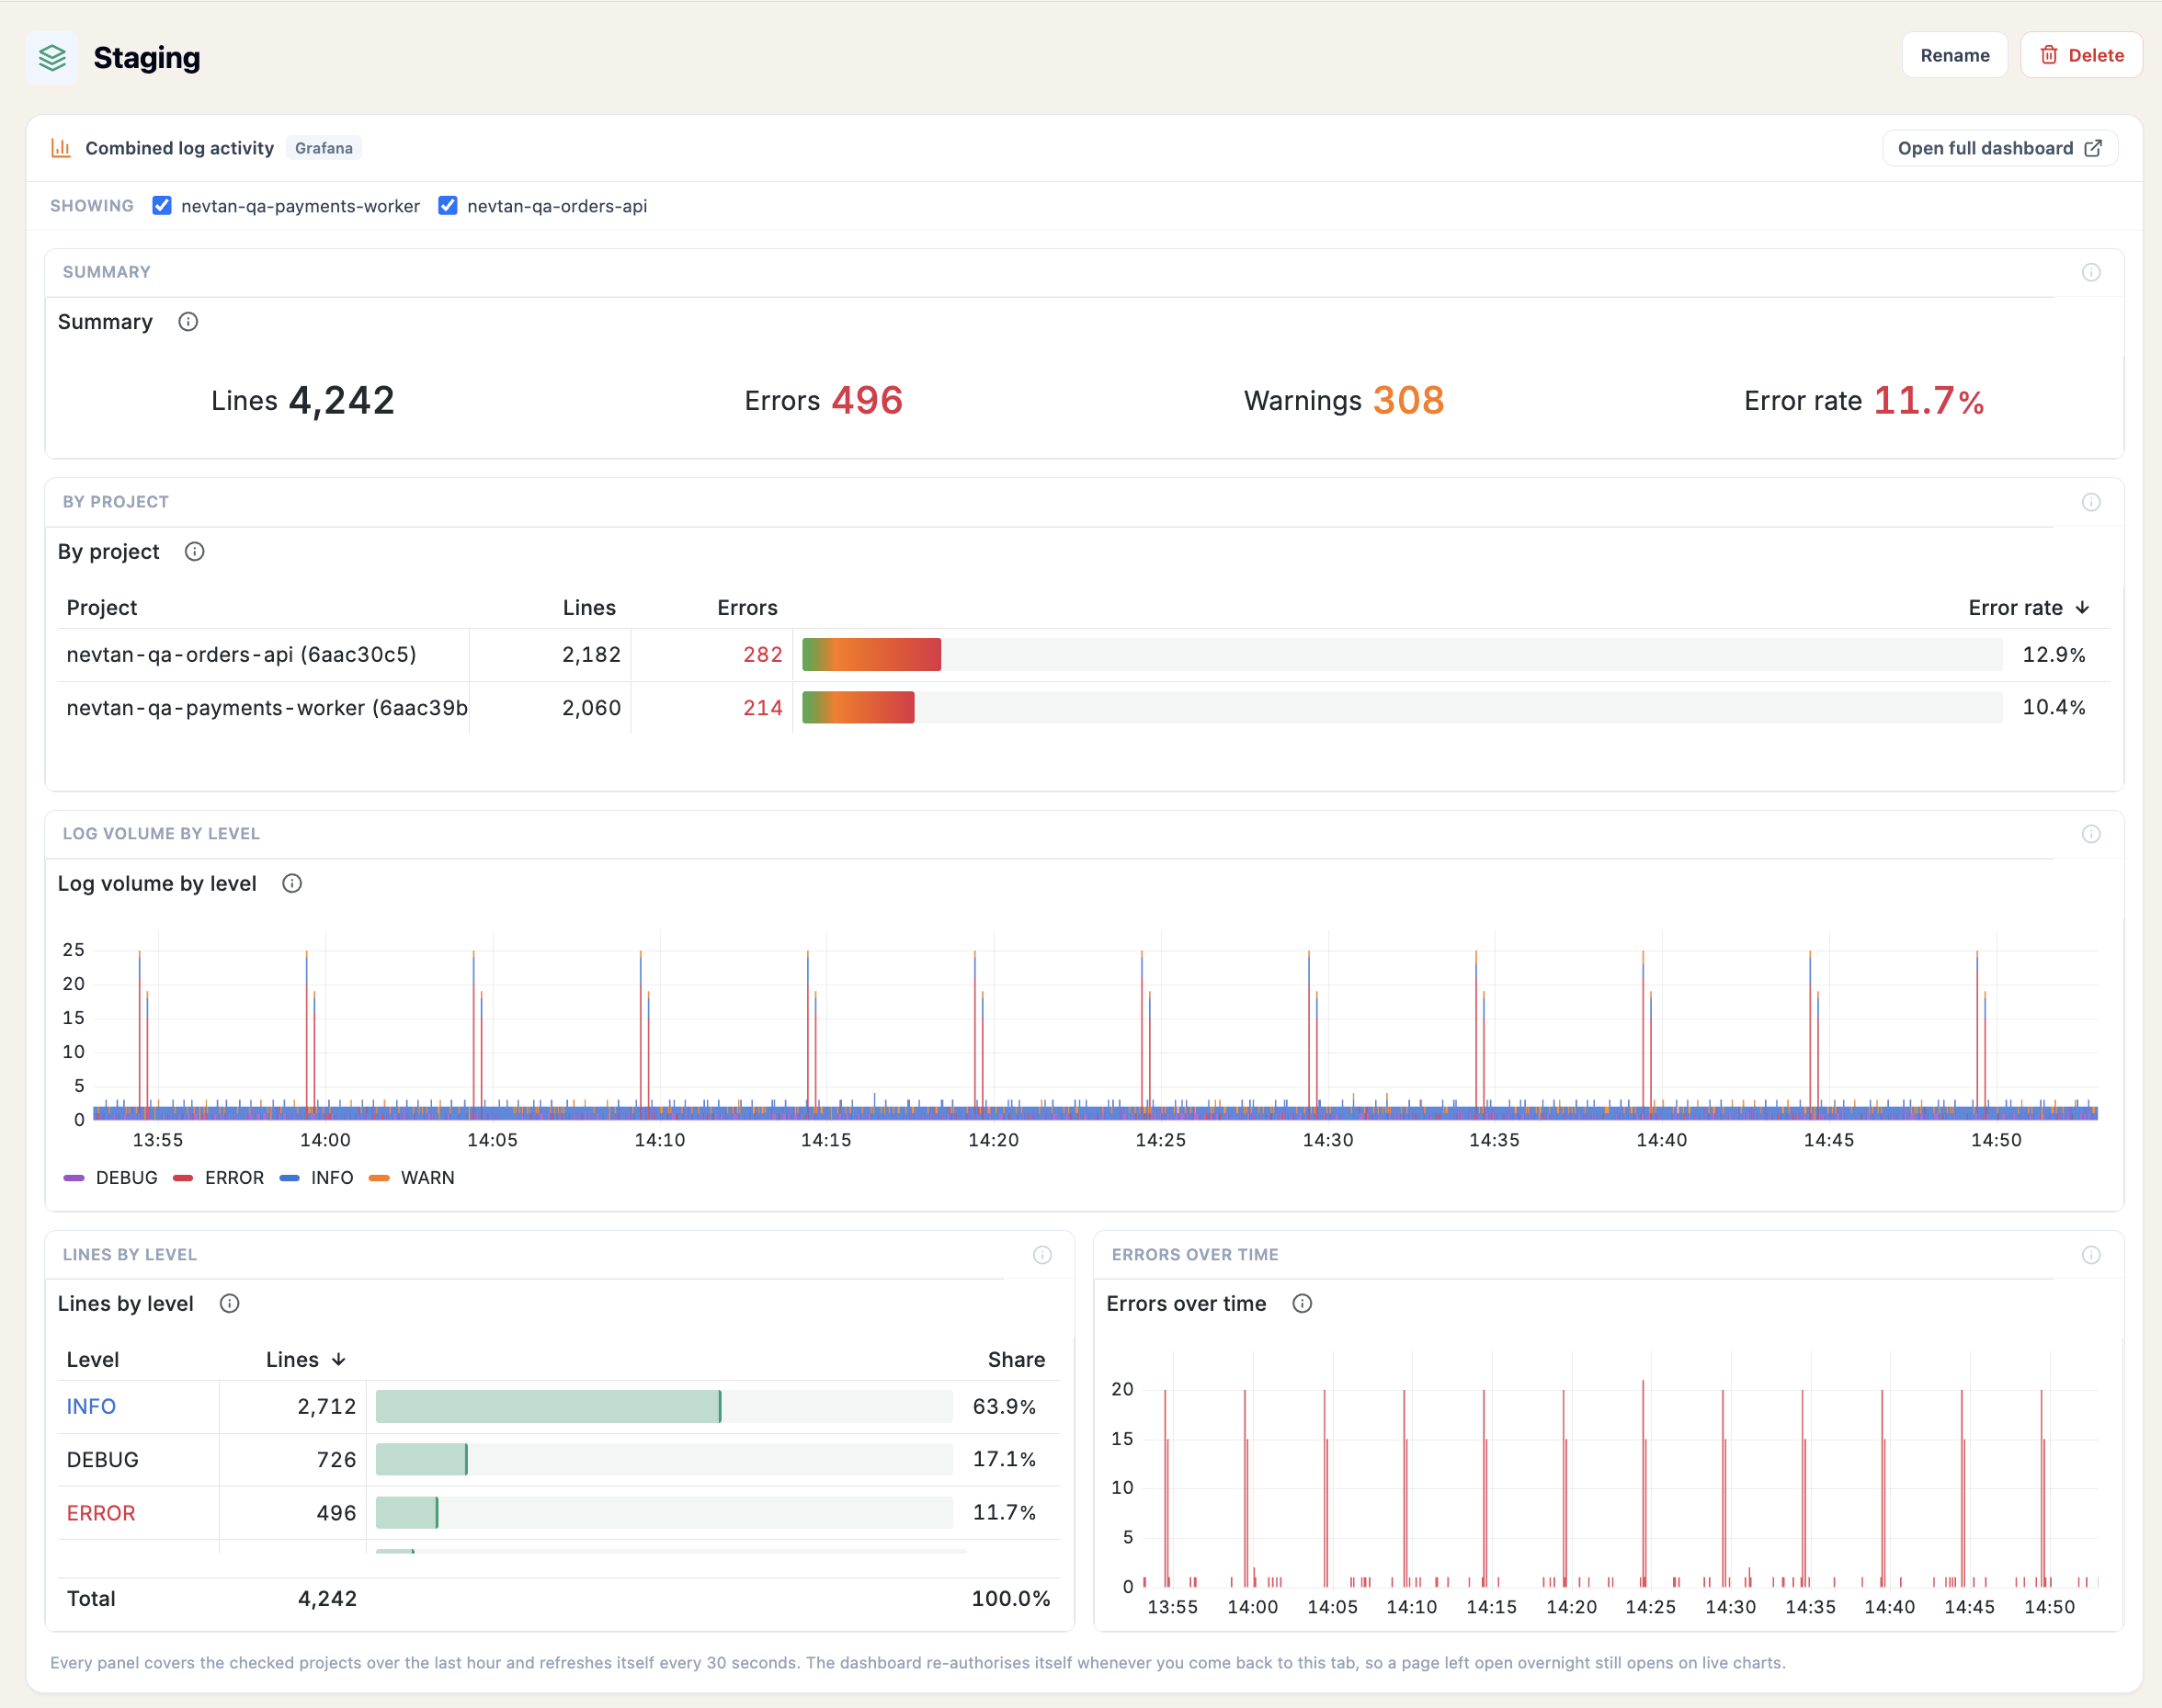
Task: Click the Error rate 11.7% summary stat
Action: click(x=1864, y=401)
